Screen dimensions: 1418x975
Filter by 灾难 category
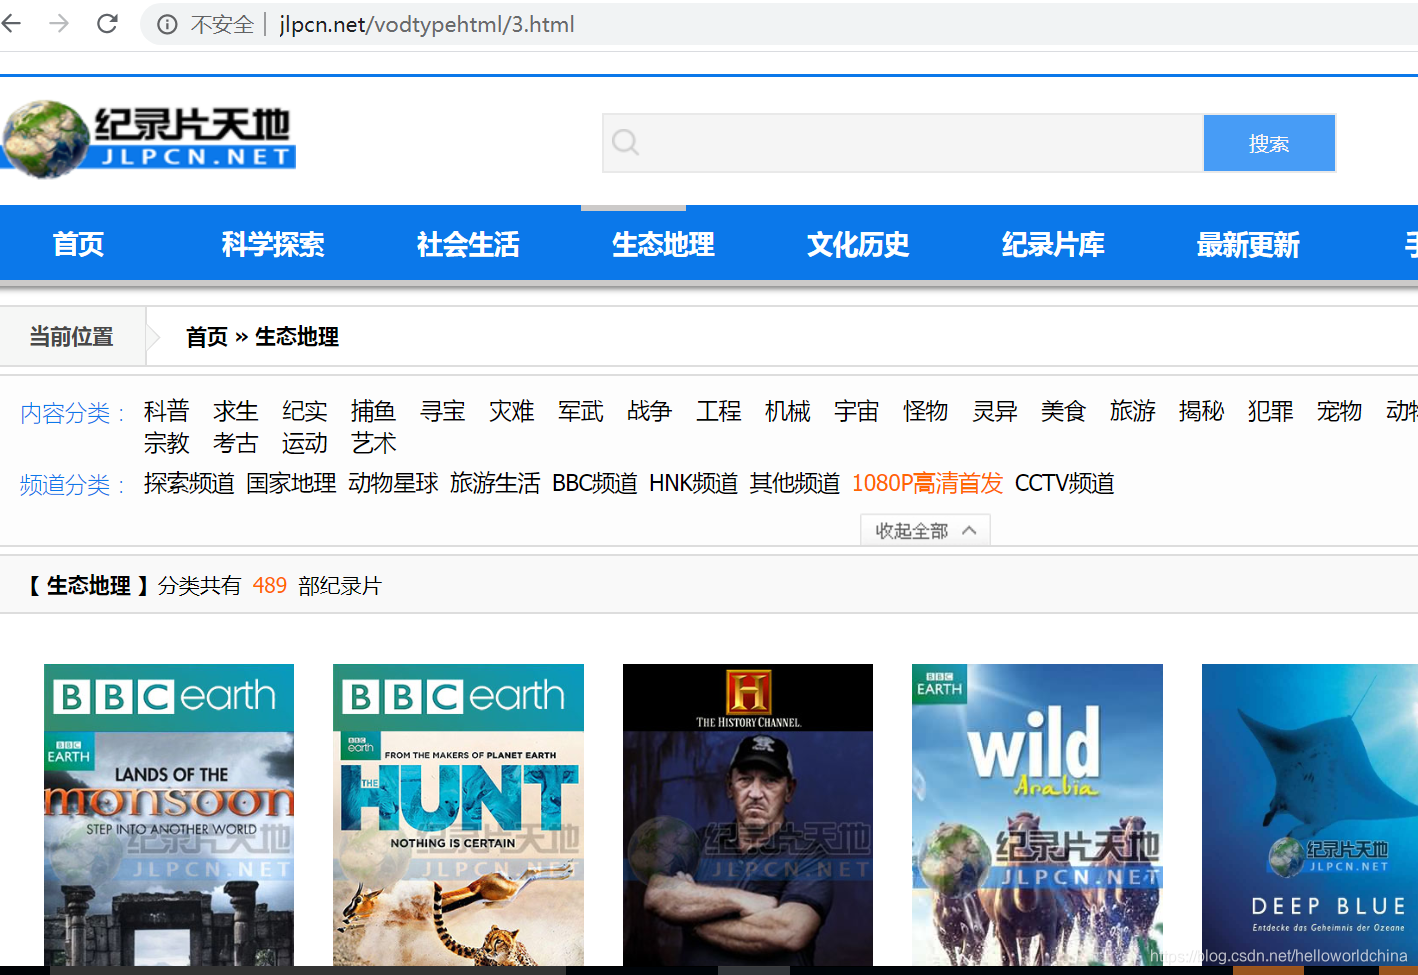point(511,411)
